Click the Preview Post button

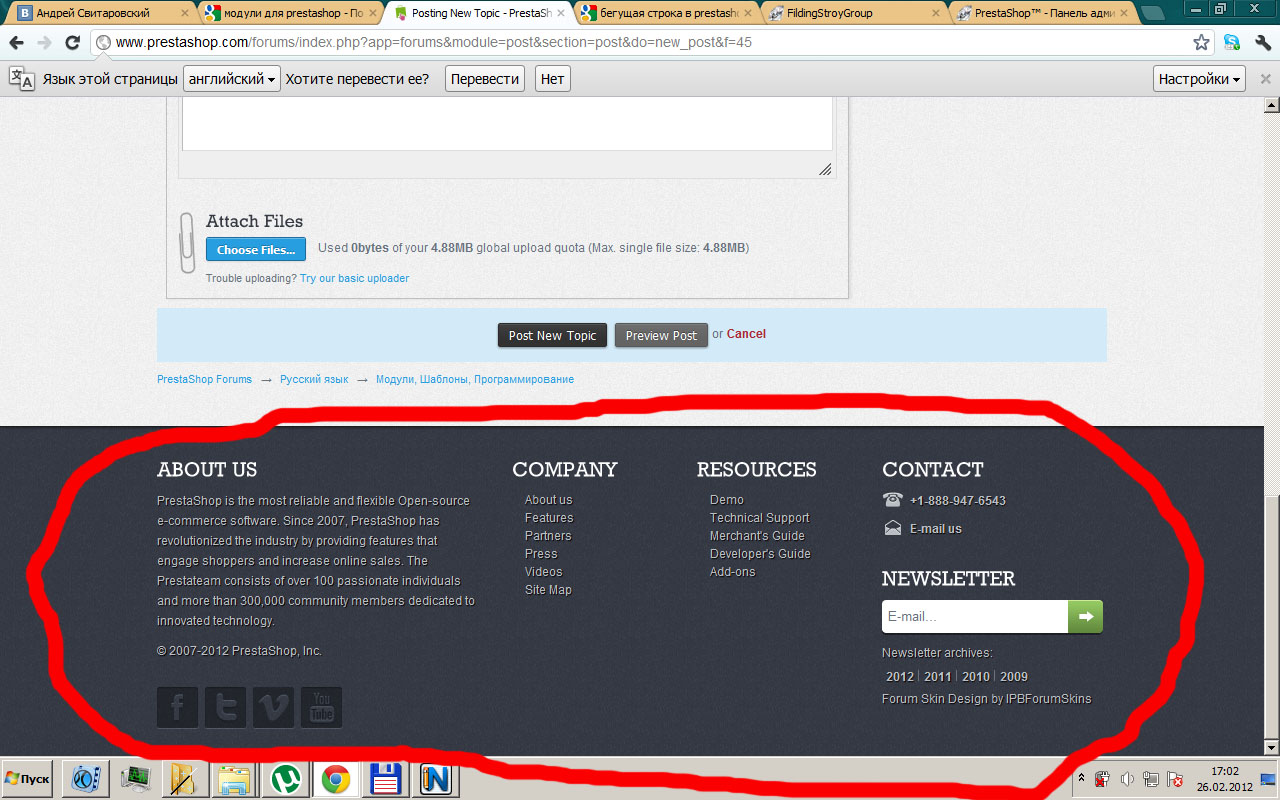pyautogui.click(x=661, y=335)
